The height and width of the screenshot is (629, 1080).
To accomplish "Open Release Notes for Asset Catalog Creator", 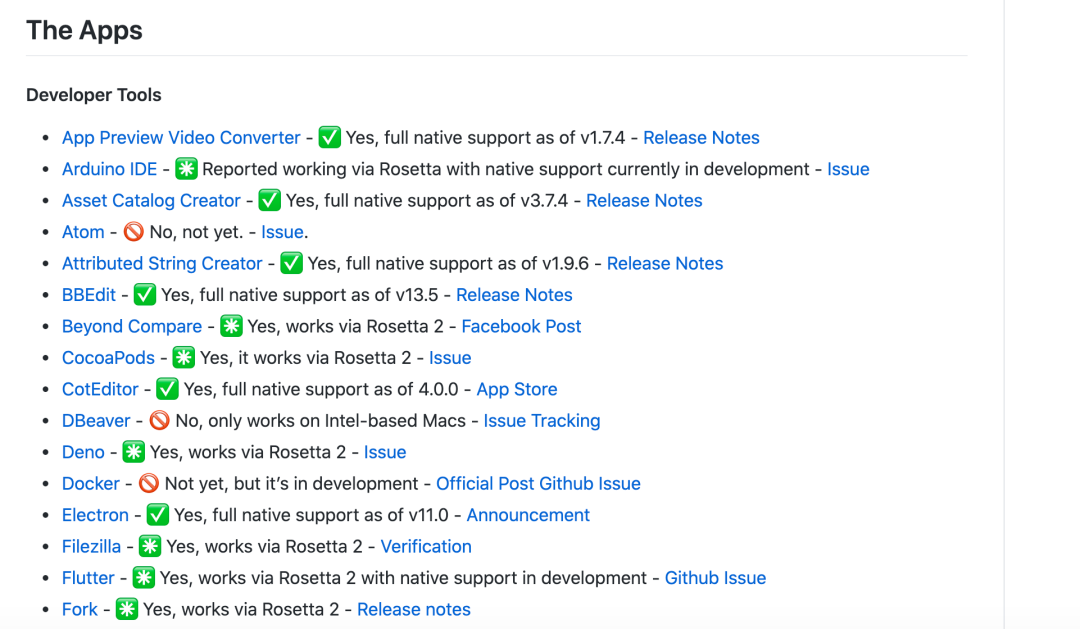I will [x=644, y=200].
